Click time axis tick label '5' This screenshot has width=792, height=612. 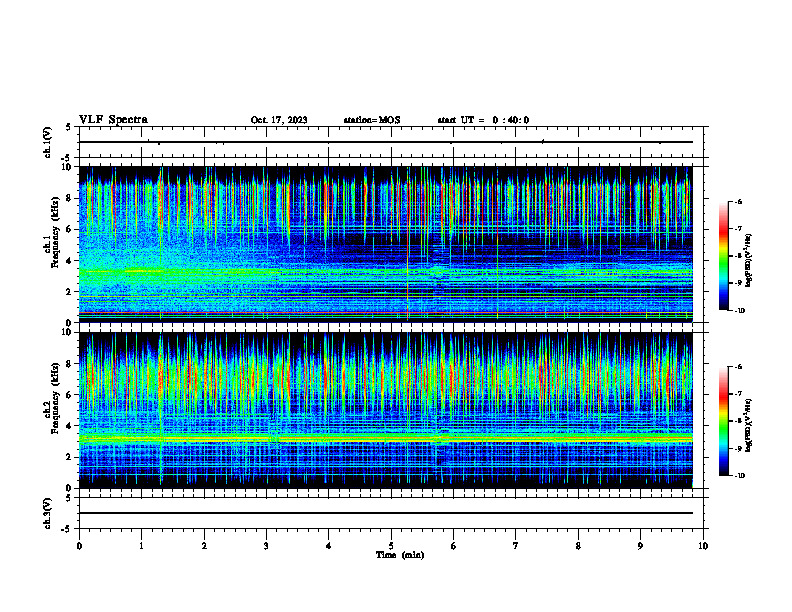click(x=391, y=546)
